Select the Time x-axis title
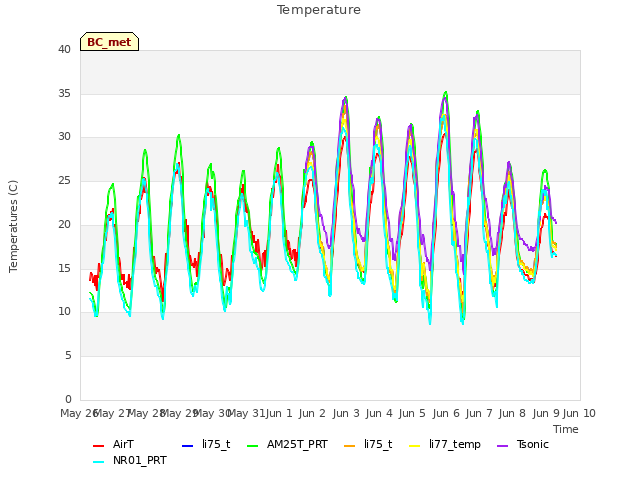The height and width of the screenshot is (480, 640). point(566,429)
